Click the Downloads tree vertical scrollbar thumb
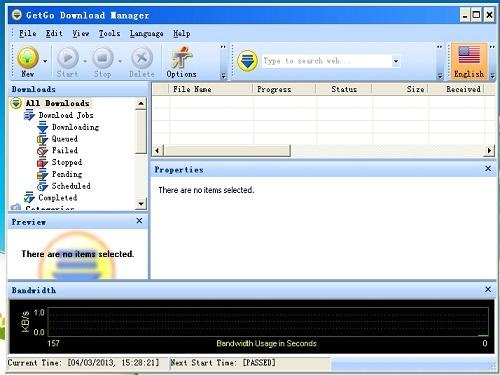Screen dimensions: 500x375 [141, 132]
